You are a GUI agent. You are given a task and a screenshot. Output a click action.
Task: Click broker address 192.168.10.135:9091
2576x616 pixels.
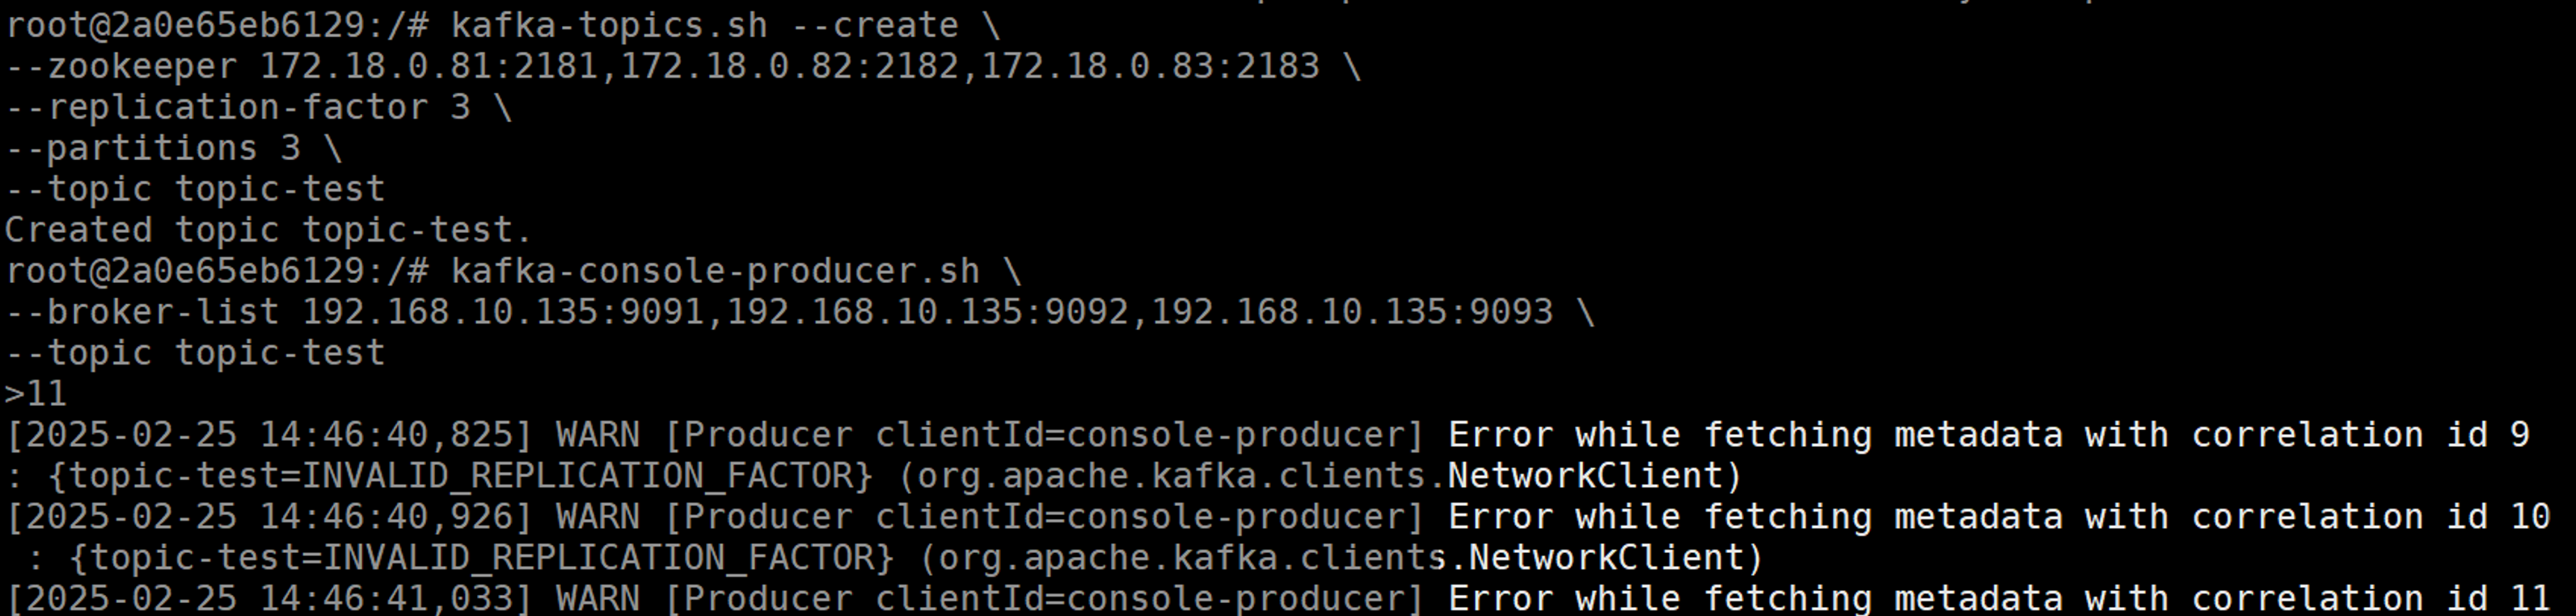[x=504, y=312]
